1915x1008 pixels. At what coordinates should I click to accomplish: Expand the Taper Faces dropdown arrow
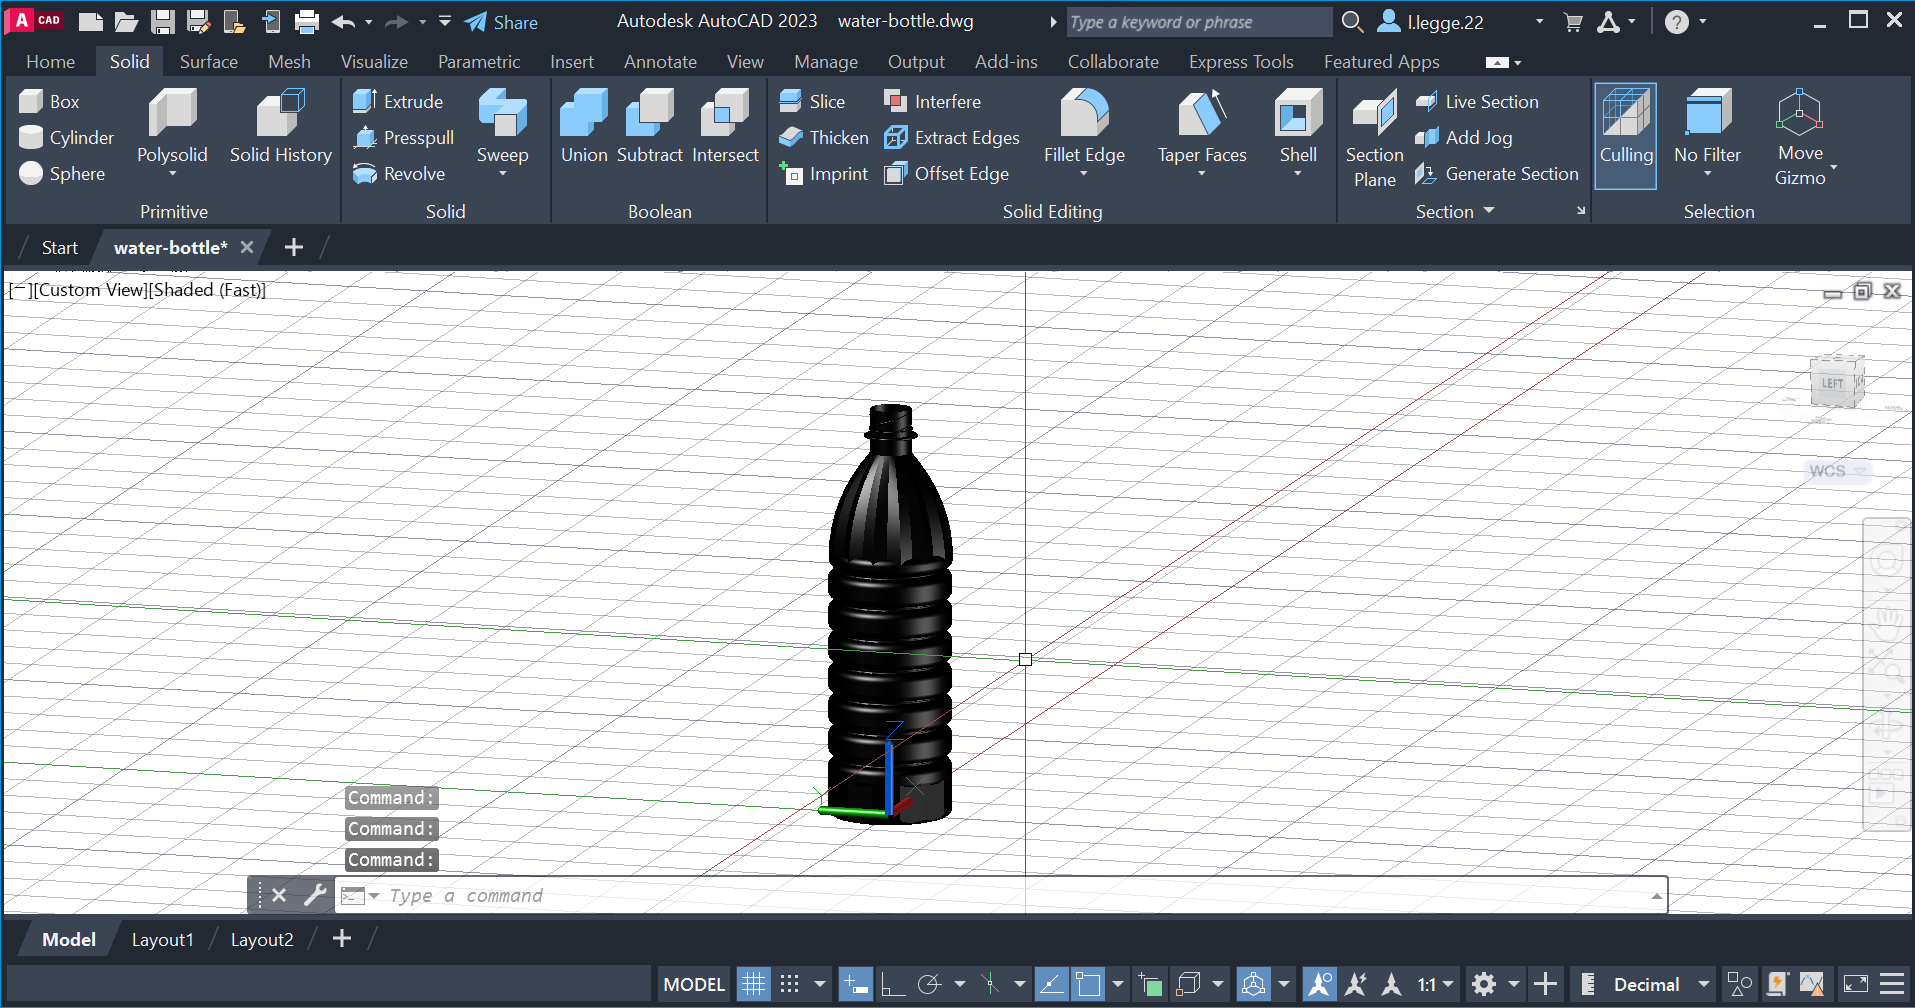click(1202, 174)
